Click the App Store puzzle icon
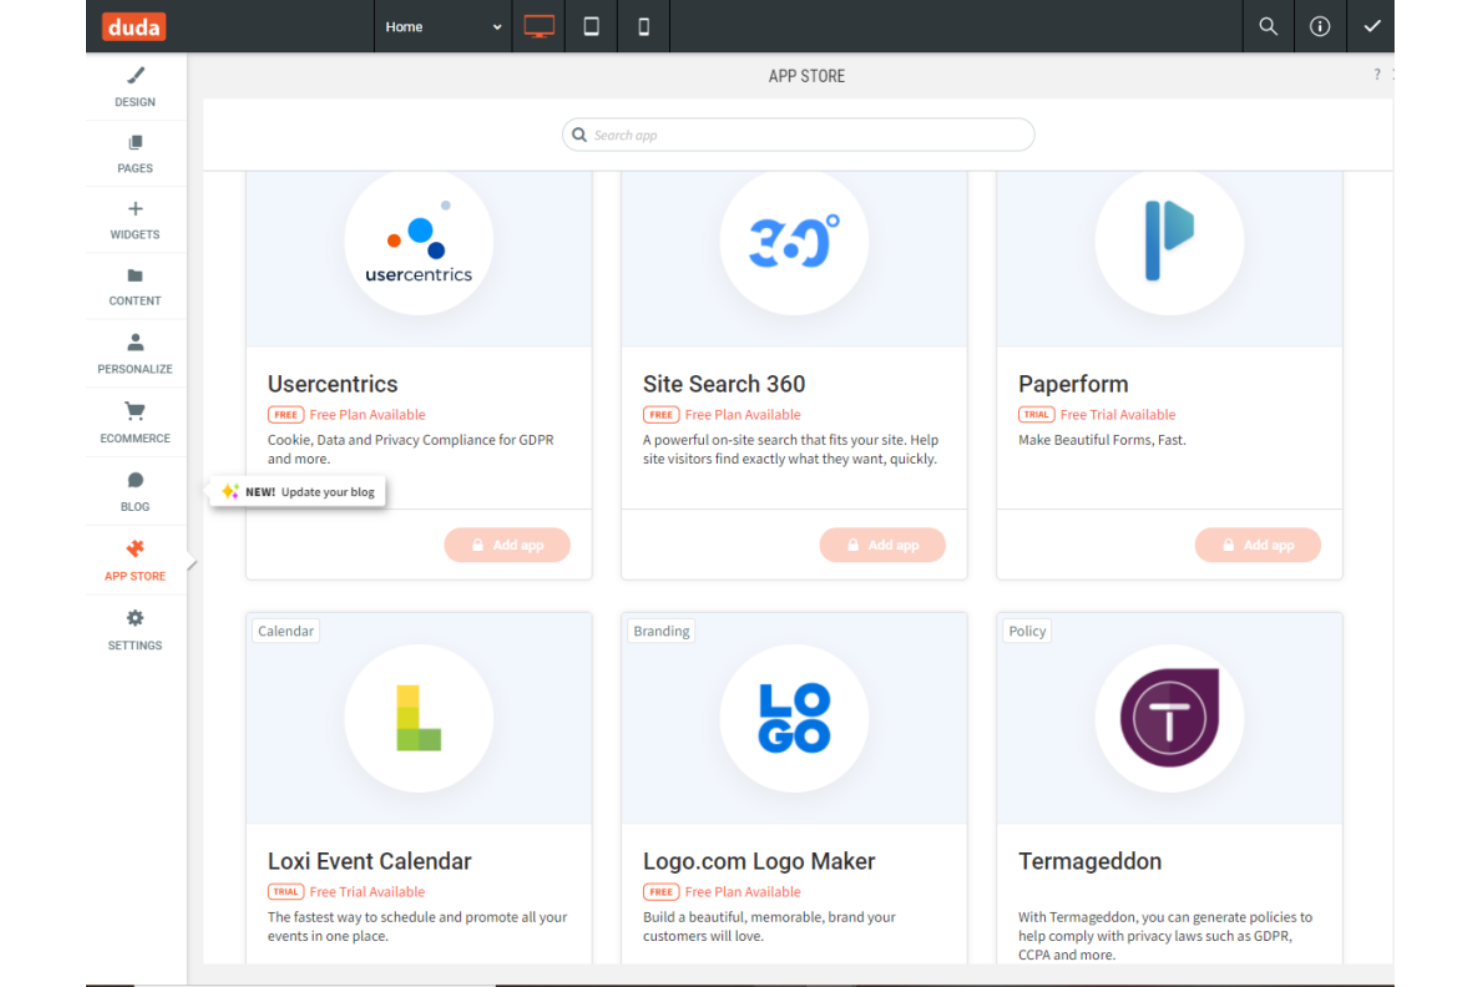 [134, 548]
